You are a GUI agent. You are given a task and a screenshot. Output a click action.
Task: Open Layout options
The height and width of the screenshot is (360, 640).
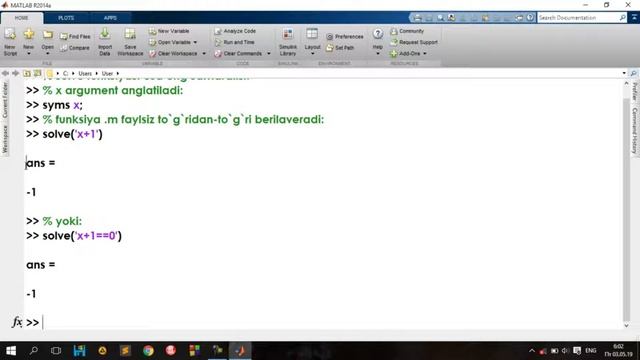[x=312, y=42]
